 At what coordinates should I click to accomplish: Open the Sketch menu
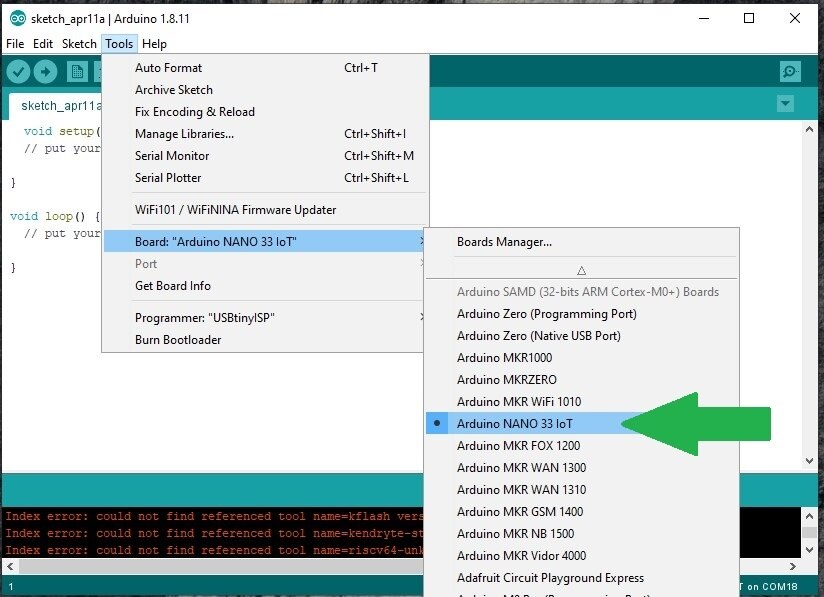(79, 44)
